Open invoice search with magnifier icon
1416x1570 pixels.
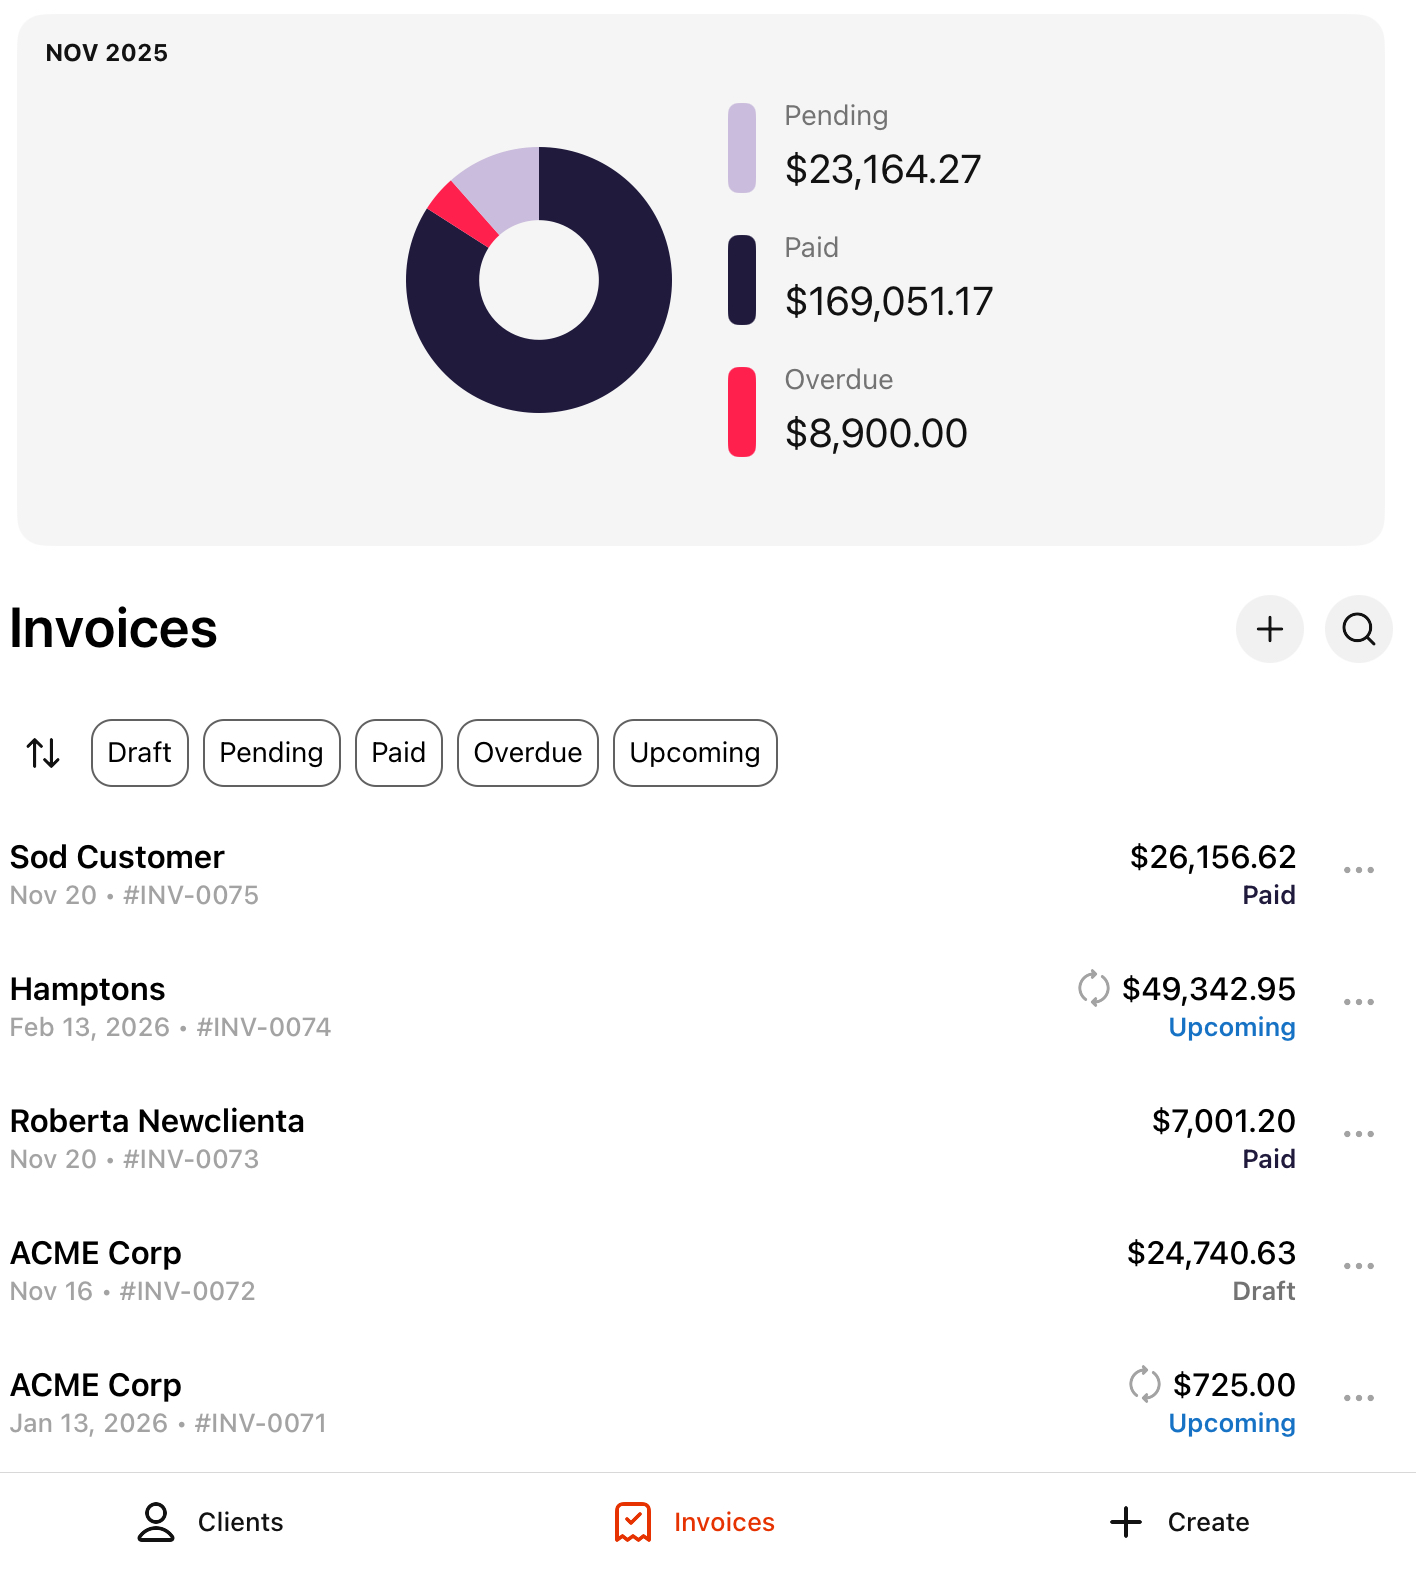[1358, 629]
